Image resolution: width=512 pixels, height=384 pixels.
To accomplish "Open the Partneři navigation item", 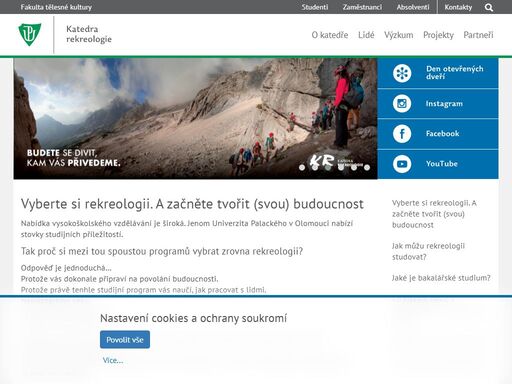I will (478, 35).
